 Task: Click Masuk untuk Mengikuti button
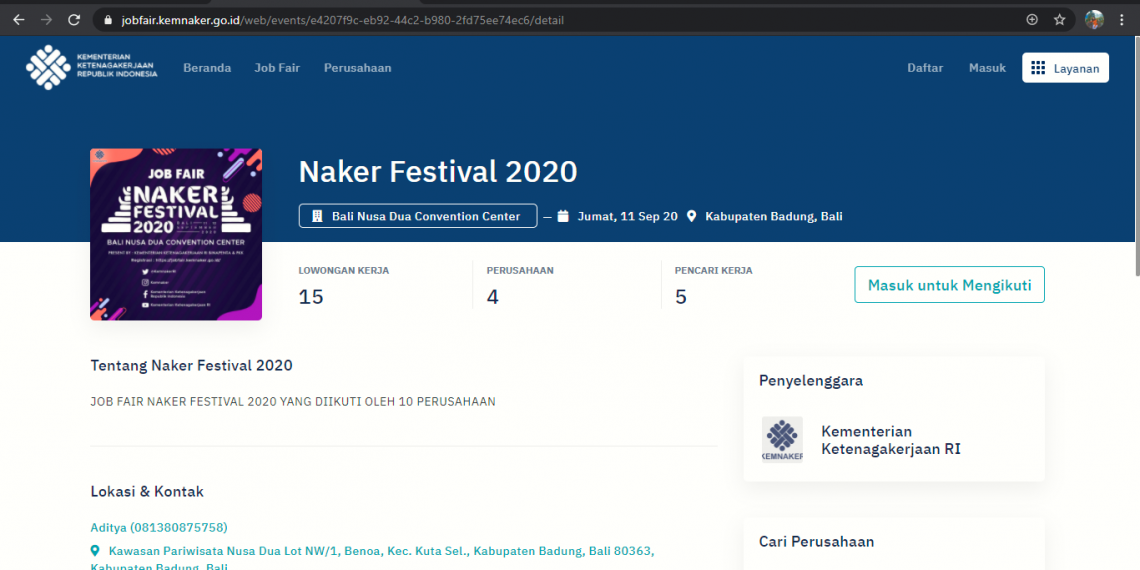(950, 284)
